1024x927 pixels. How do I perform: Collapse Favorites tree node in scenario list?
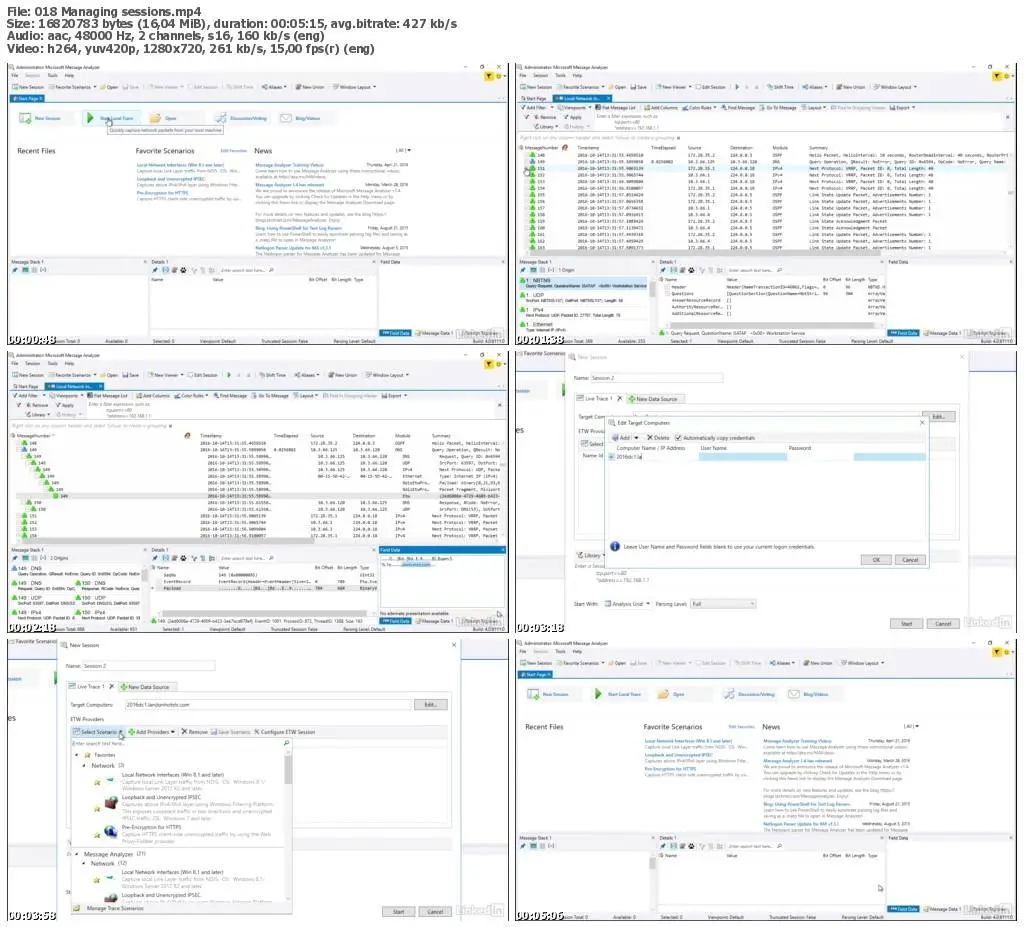(x=77, y=755)
